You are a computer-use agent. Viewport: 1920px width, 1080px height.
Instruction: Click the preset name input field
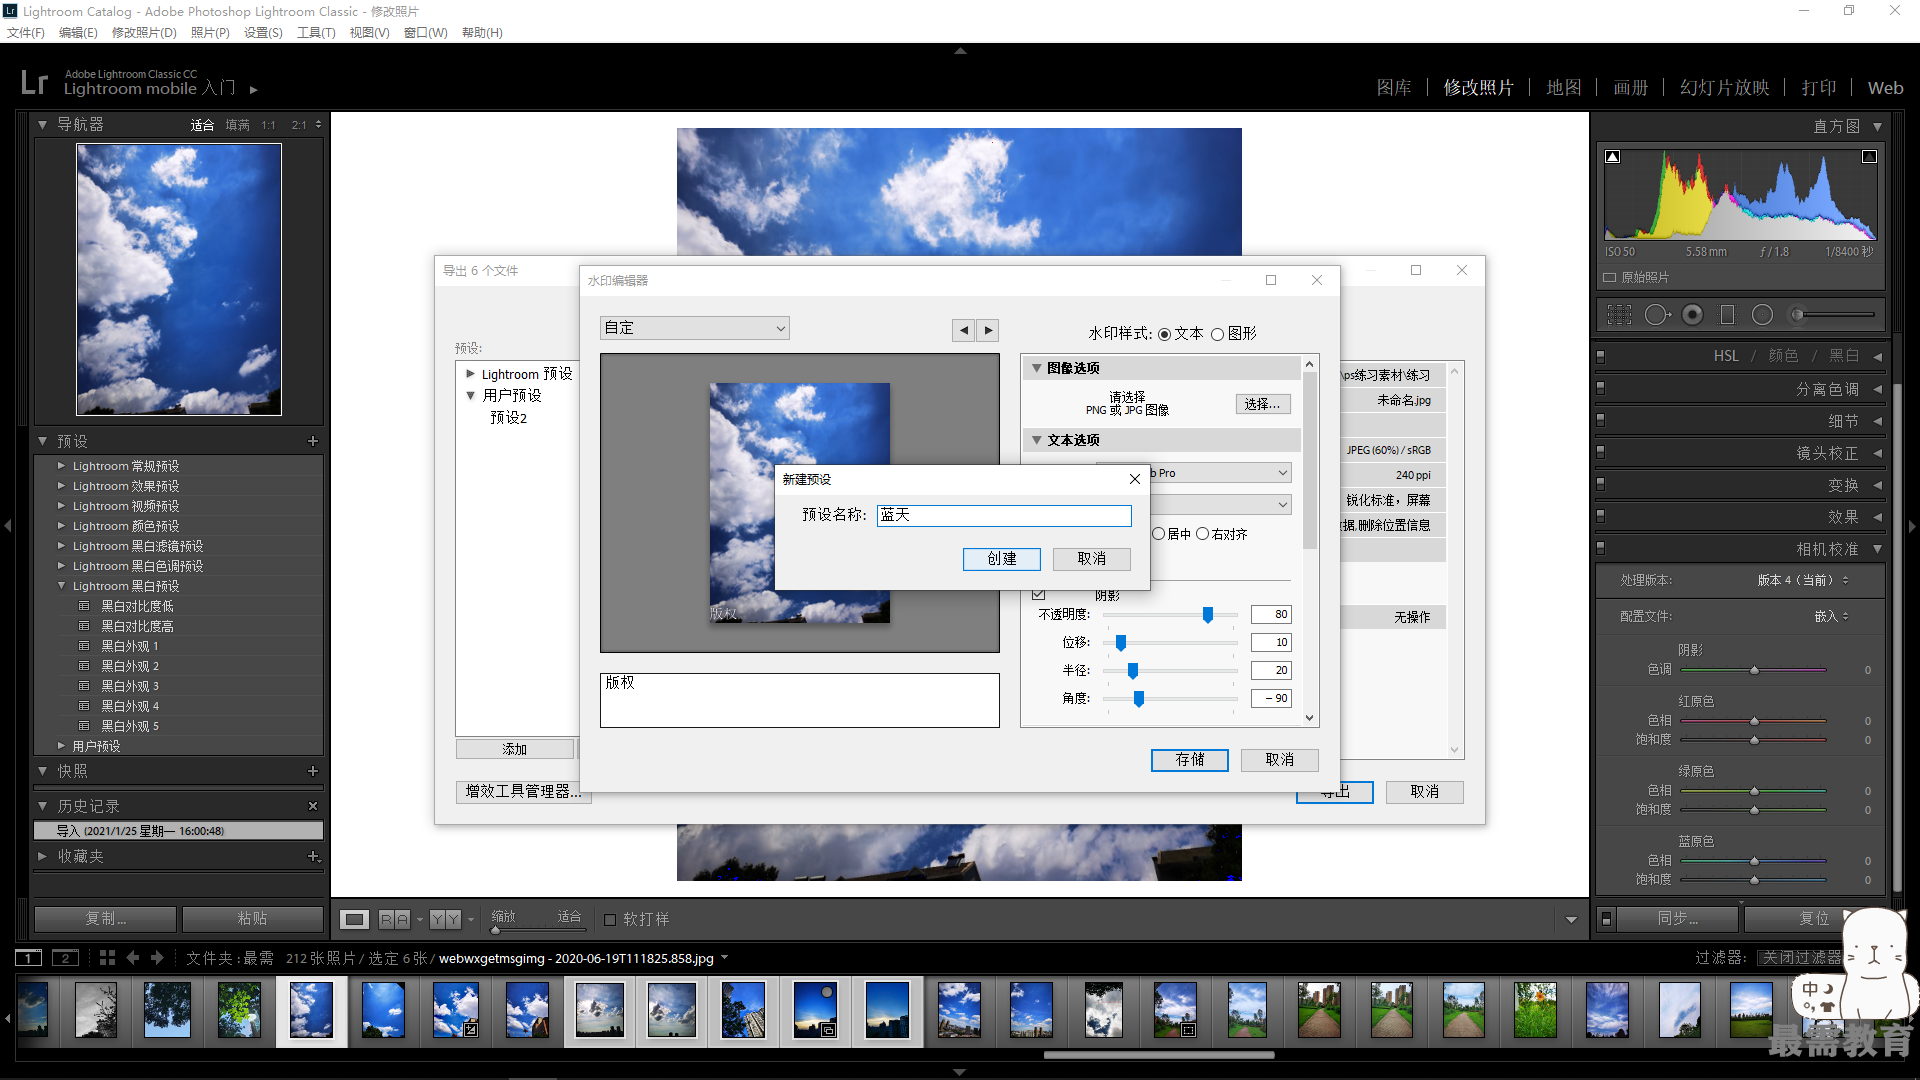(1004, 515)
